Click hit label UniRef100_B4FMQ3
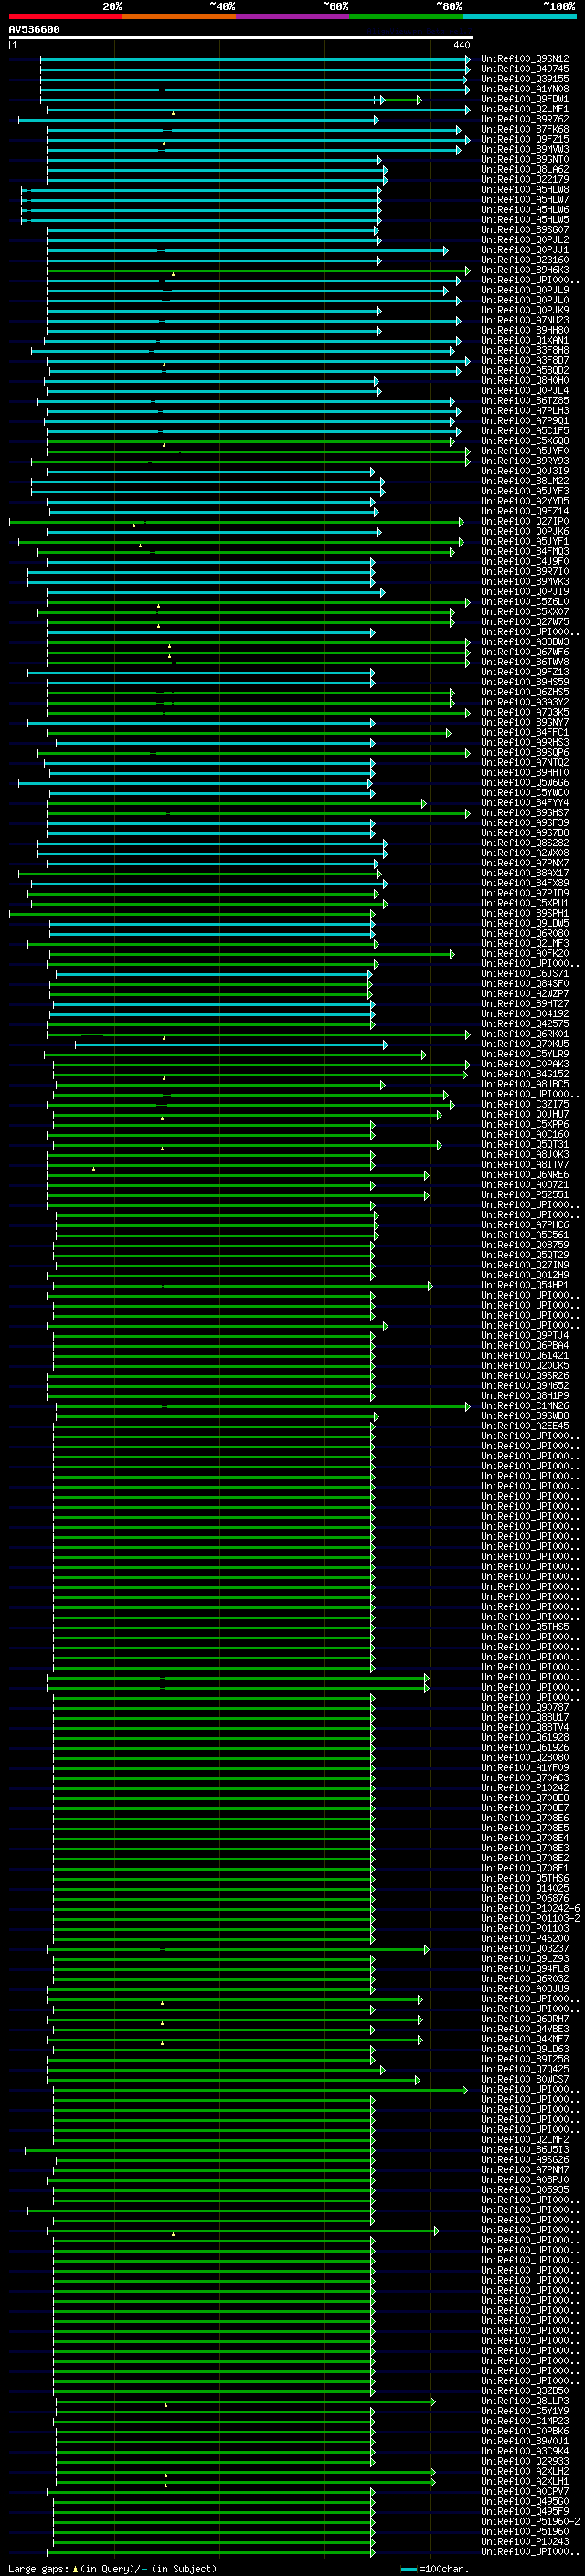This screenshot has height=2576, width=585. click(x=525, y=551)
